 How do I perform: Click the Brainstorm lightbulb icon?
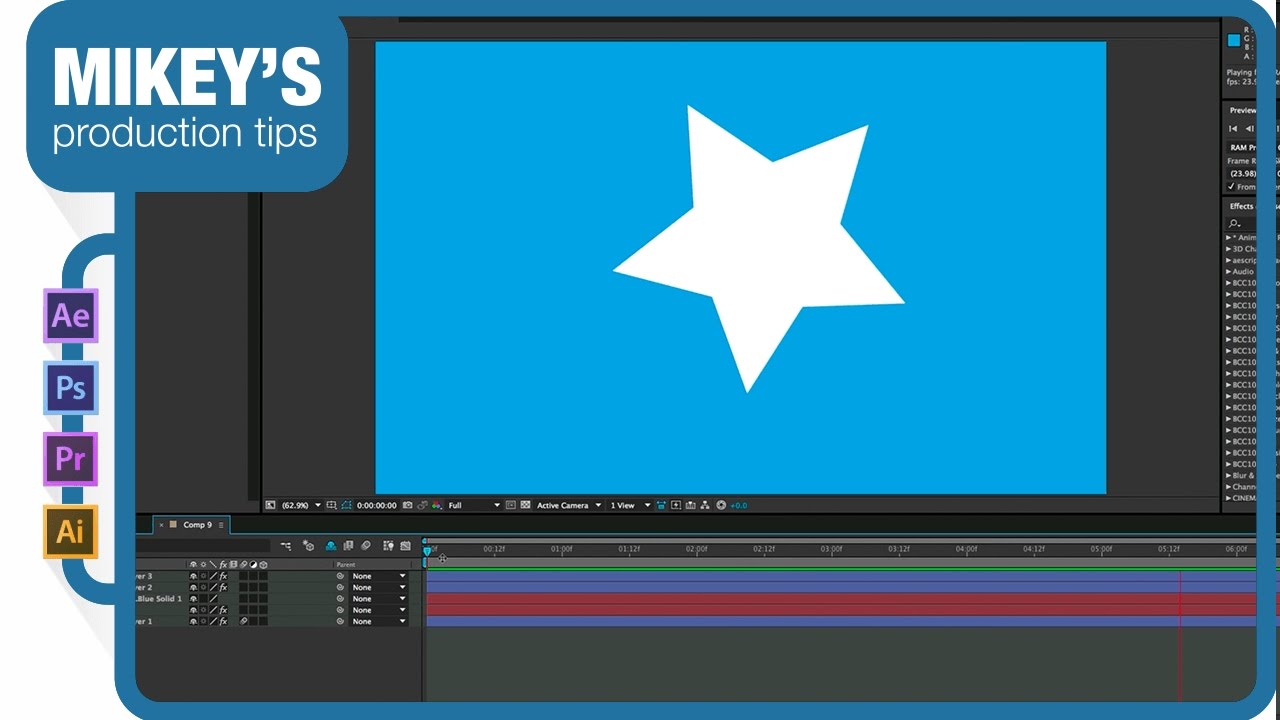[x=388, y=546]
